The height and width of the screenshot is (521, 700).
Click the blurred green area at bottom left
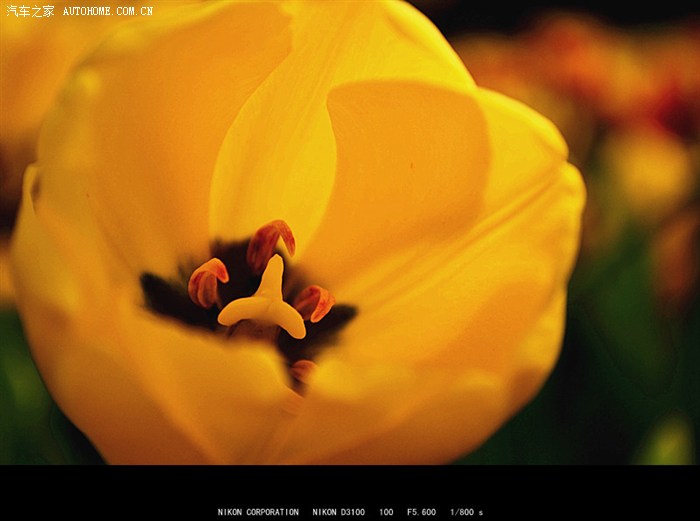coord(25,400)
